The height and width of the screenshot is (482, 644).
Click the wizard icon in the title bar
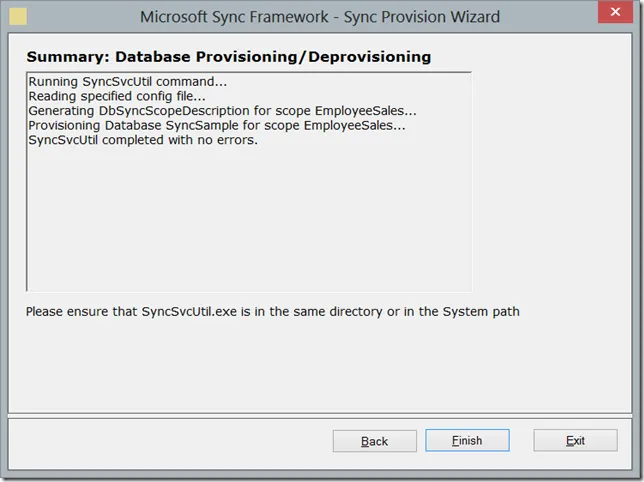click(18, 17)
